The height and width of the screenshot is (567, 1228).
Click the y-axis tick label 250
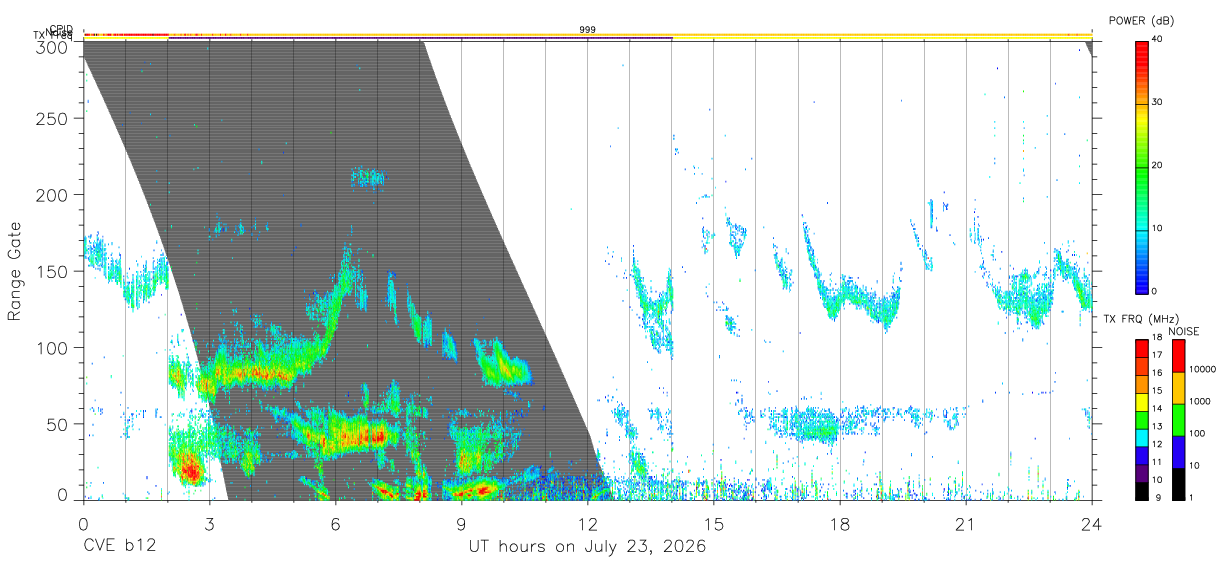(x=52, y=119)
